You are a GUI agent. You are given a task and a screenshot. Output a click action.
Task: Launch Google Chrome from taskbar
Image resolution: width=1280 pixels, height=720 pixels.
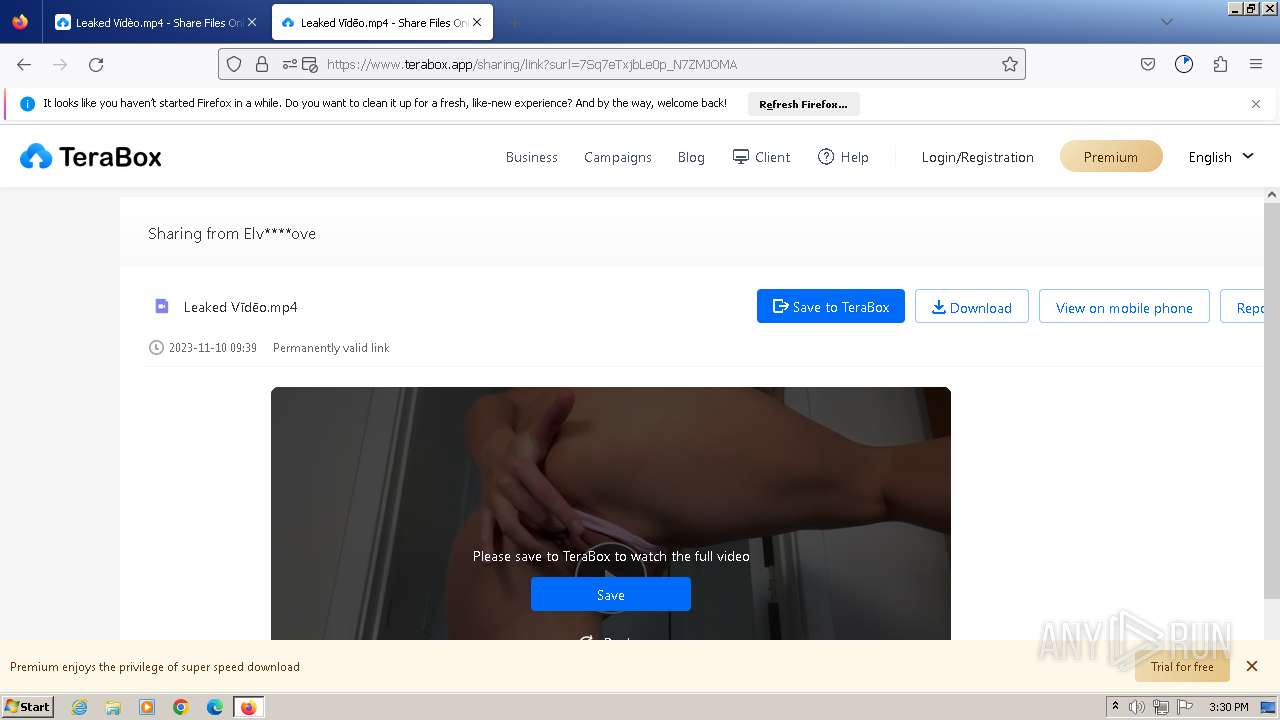point(181,707)
